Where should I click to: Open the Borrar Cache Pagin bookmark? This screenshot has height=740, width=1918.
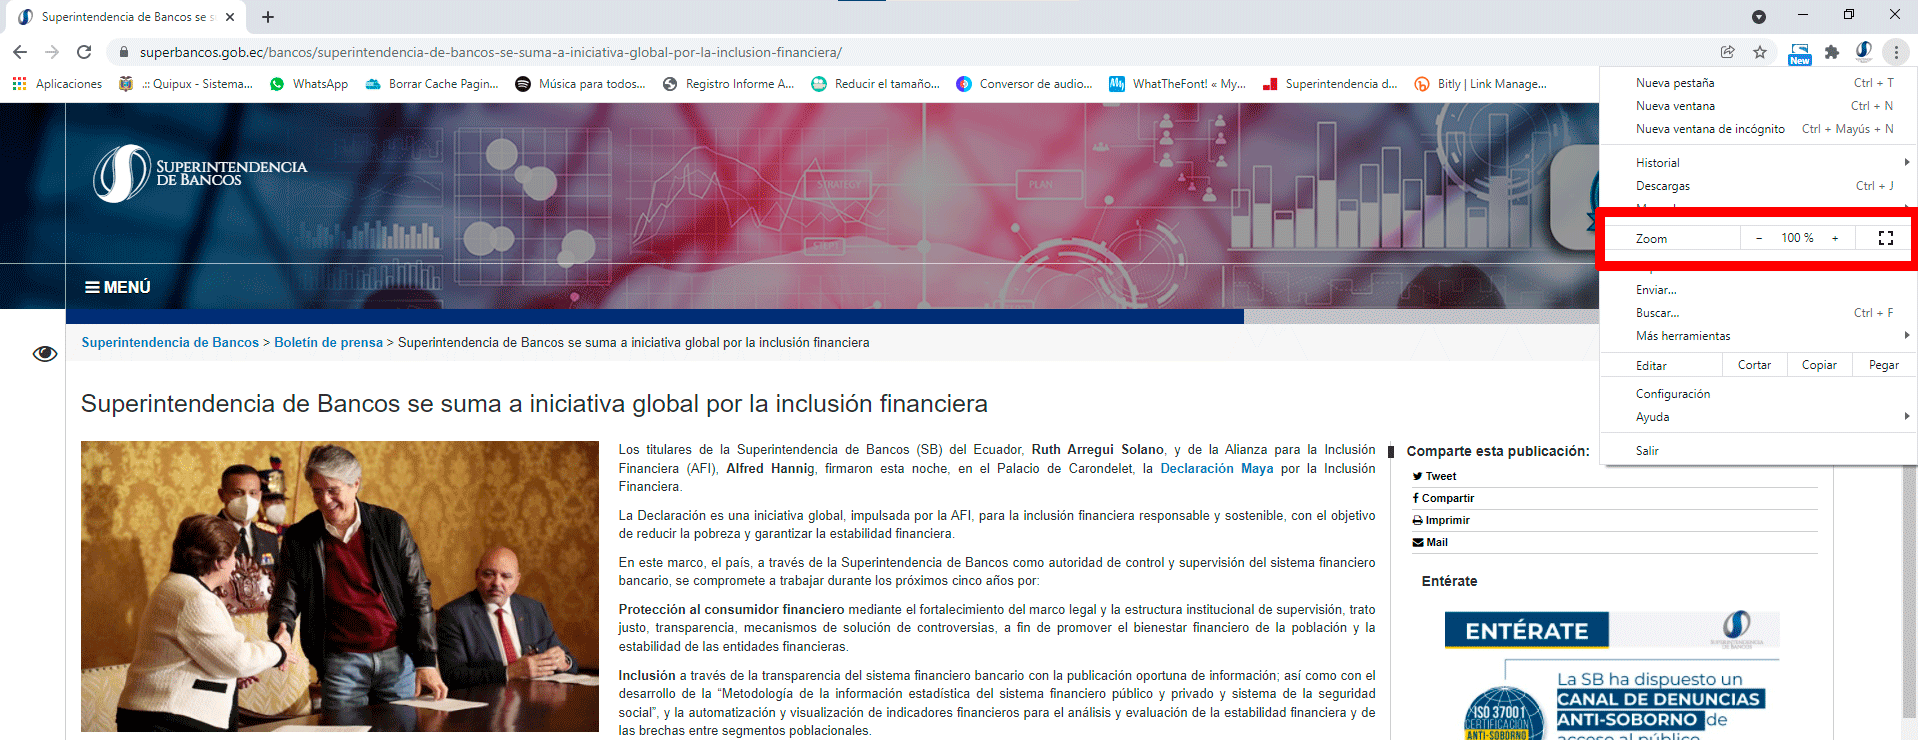click(x=432, y=84)
